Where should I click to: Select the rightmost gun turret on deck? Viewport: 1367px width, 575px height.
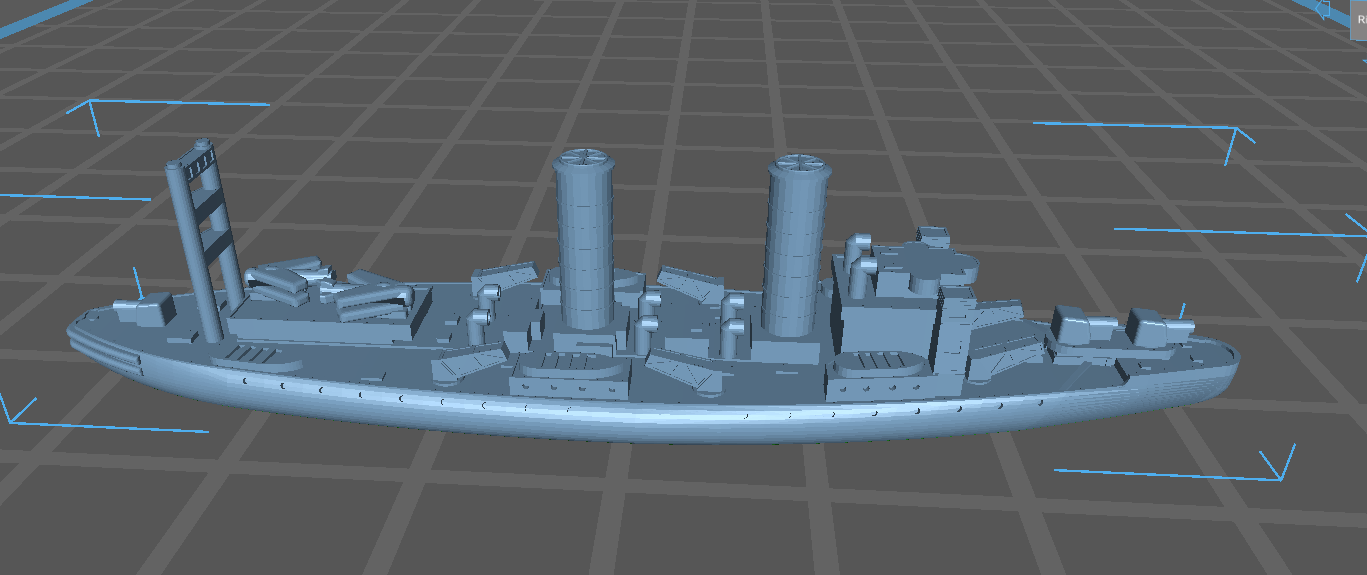click(x=1152, y=325)
